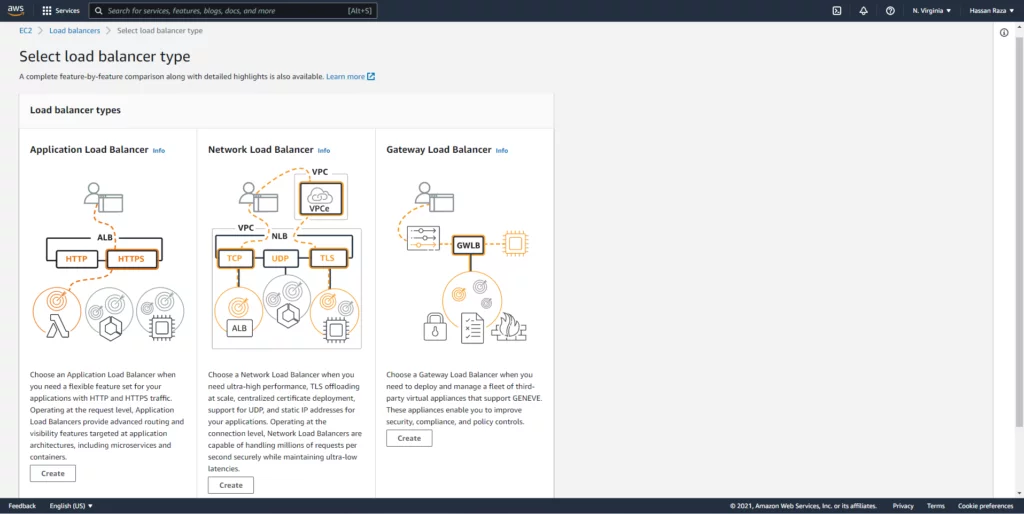The height and width of the screenshot is (514, 1024).
Task: Click the firewall flame icon in gateway diagram
Action: pyautogui.click(x=509, y=326)
